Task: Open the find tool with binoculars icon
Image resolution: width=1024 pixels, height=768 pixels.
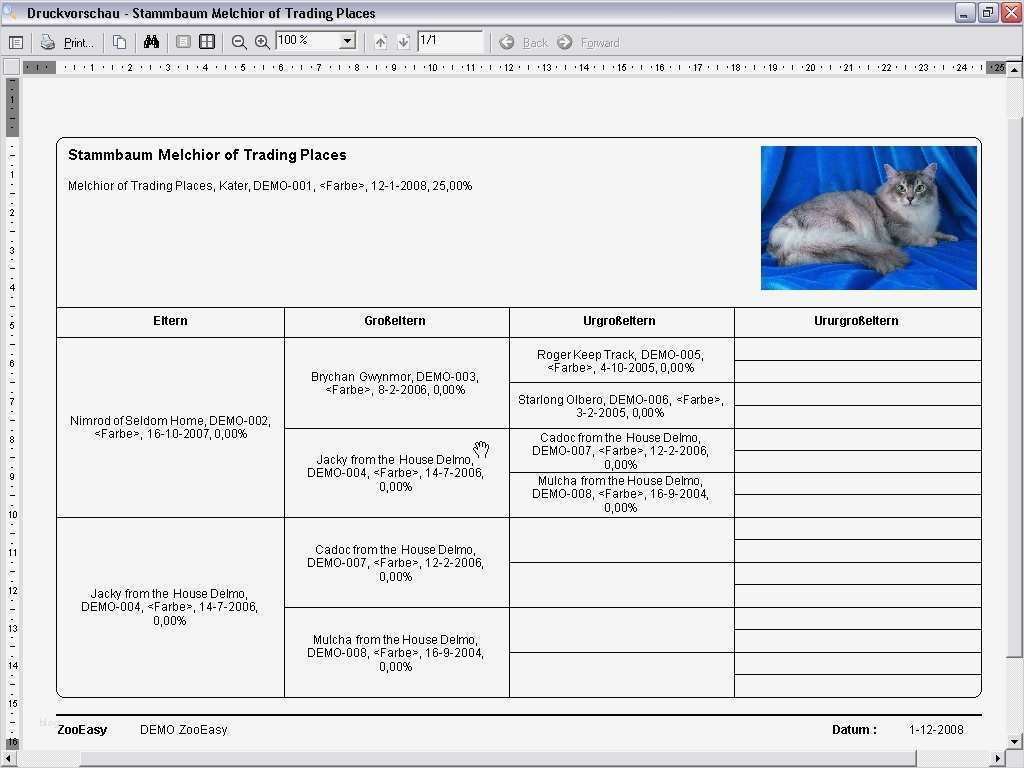Action: coord(151,41)
